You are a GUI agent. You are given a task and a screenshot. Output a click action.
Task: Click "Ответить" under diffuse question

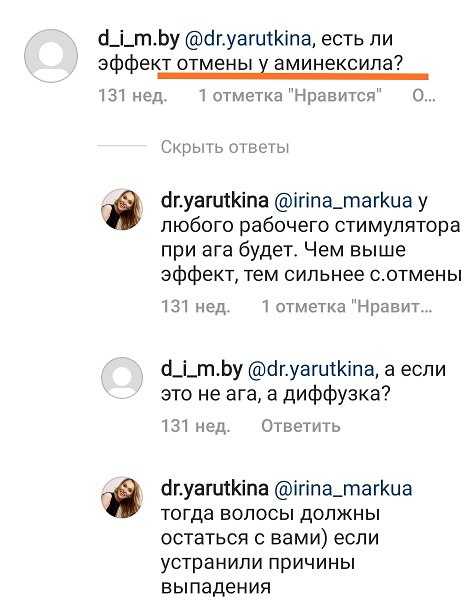tap(301, 426)
